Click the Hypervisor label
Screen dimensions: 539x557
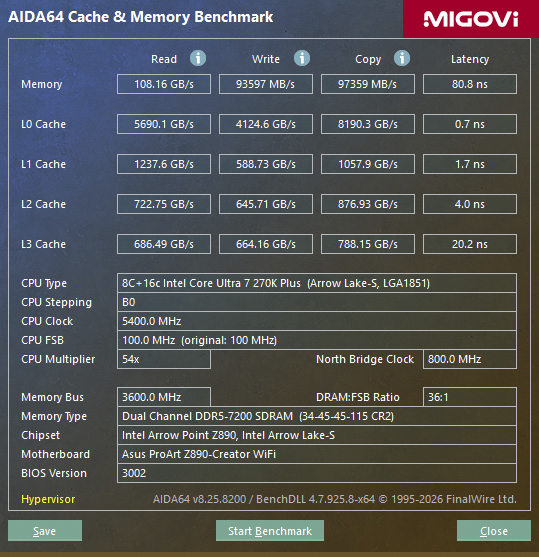(48, 499)
